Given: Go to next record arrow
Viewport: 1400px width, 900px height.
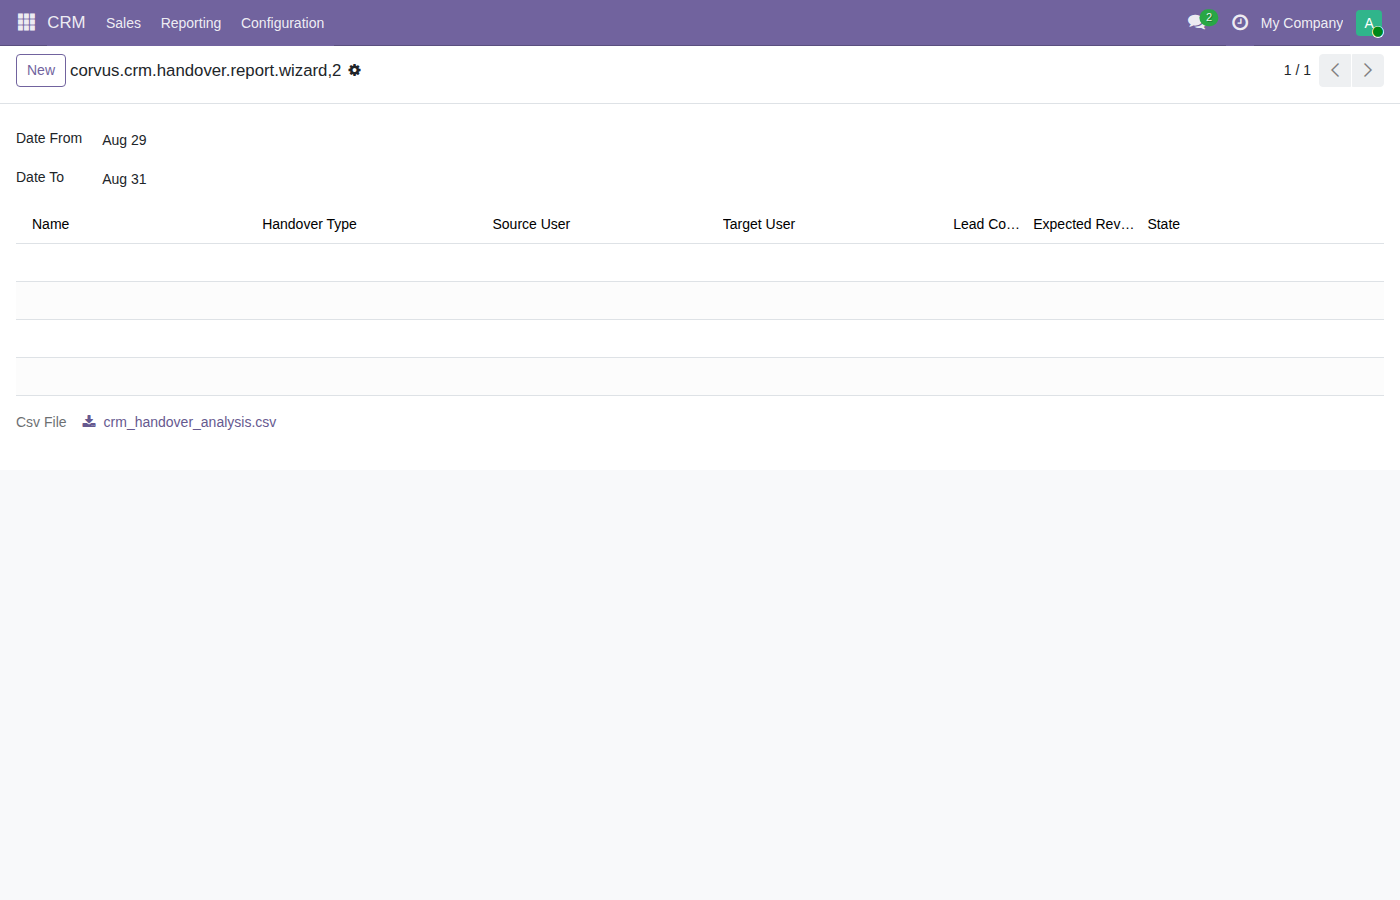Looking at the screenshot, I should pos(1368,70).
